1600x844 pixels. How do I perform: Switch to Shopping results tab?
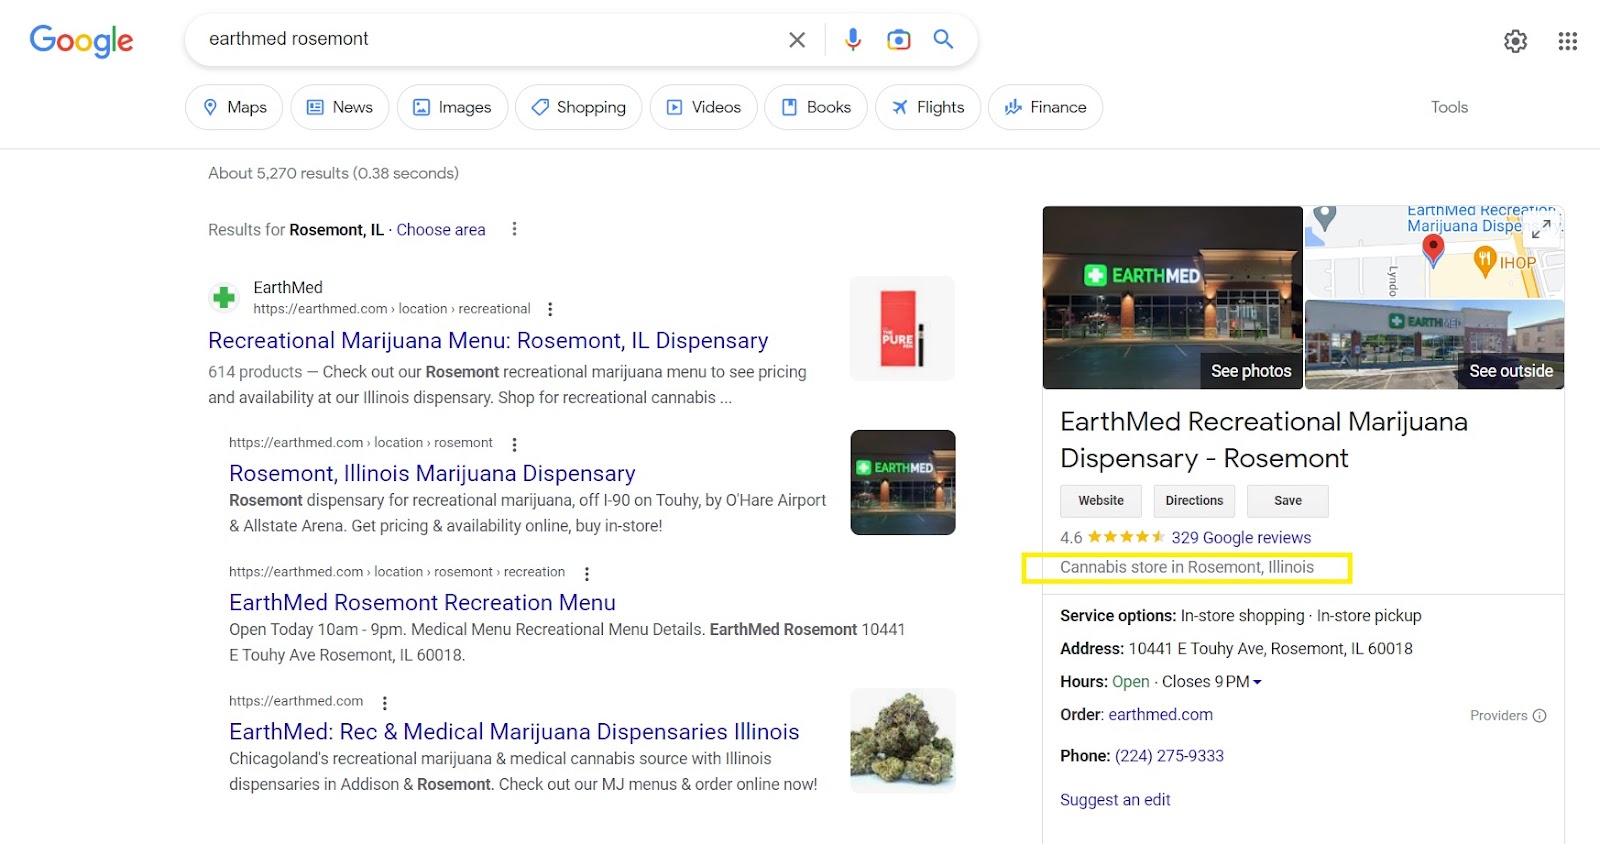(x=578, y=107)
